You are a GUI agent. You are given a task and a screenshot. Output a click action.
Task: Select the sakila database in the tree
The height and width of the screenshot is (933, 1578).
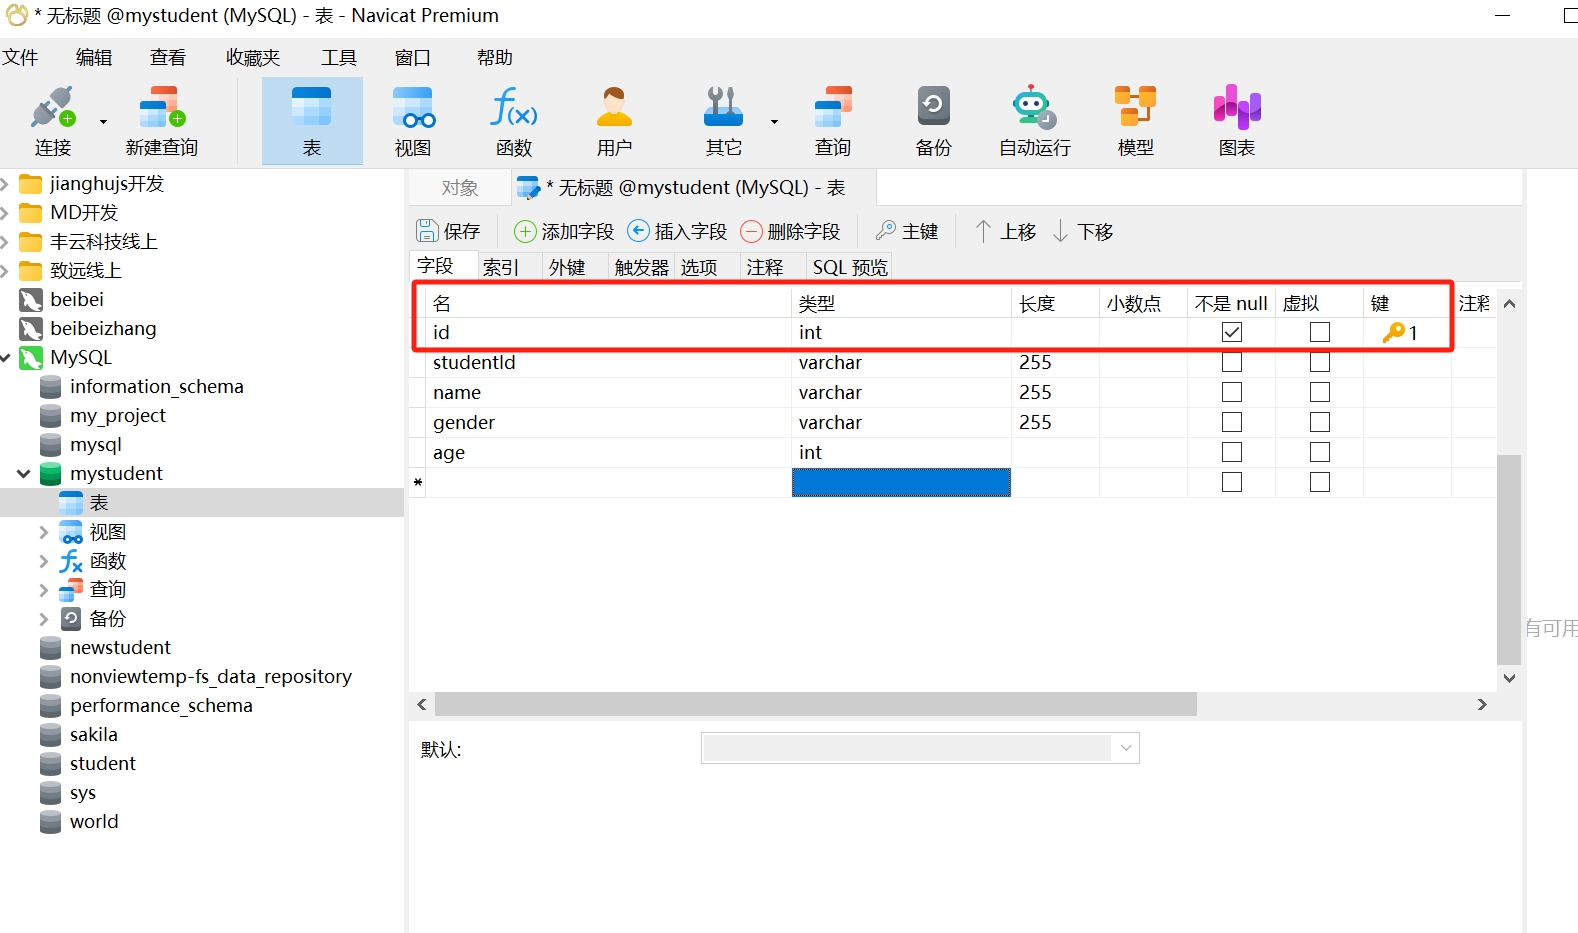93,735
